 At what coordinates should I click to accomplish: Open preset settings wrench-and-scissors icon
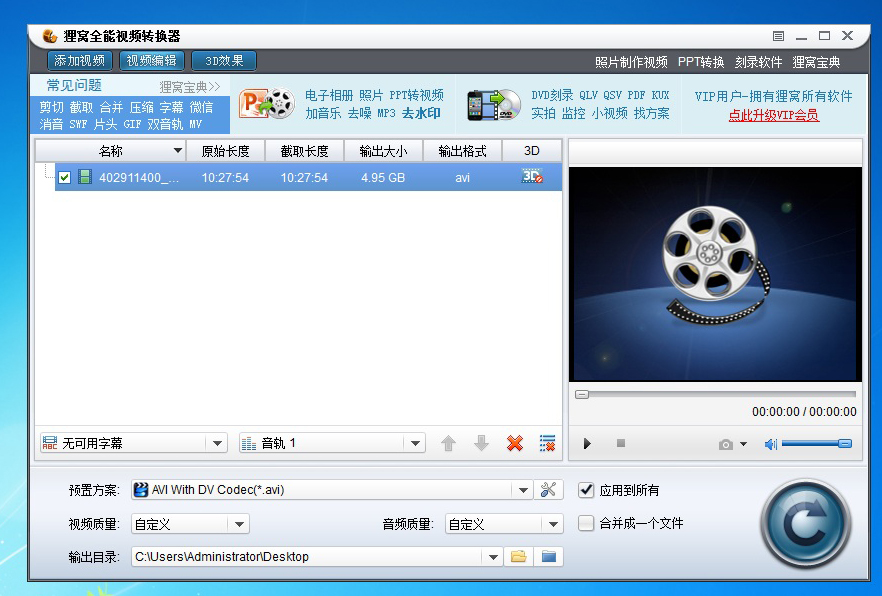pos(548,490)
